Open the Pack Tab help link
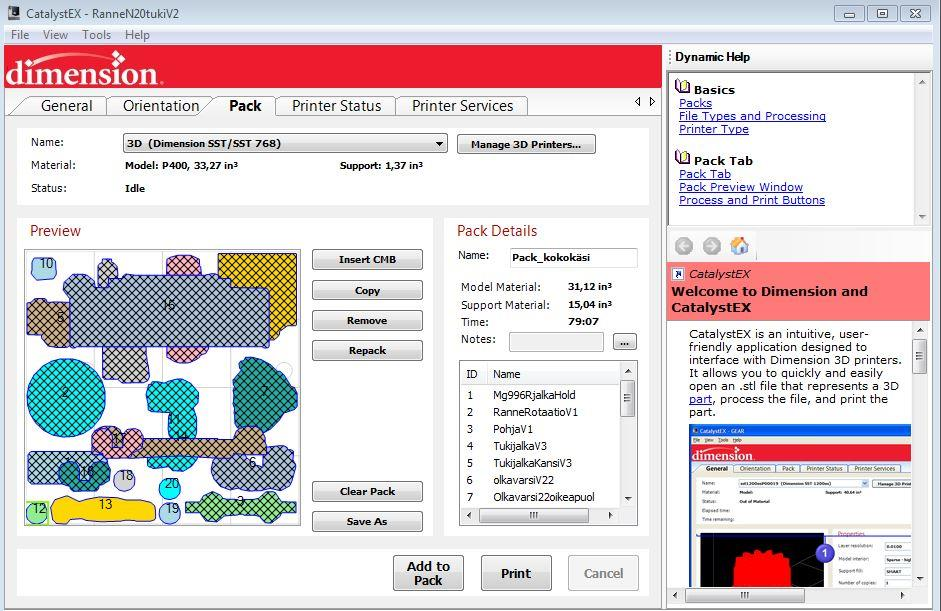This screenshot has width=941, height=611. [x=705, y=174]
